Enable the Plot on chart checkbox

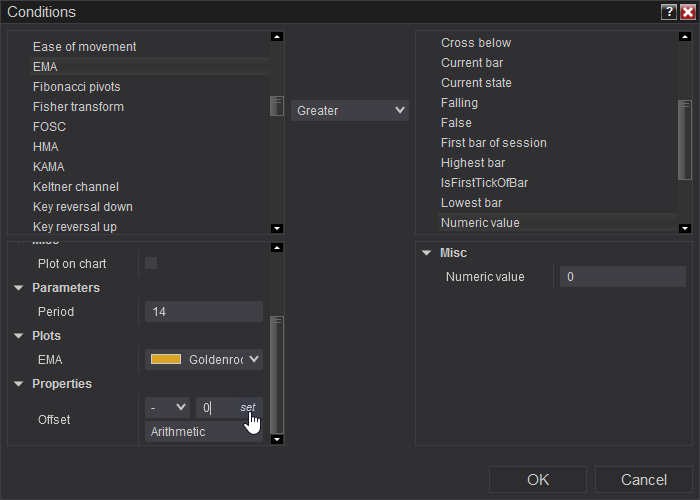[151, 263]
